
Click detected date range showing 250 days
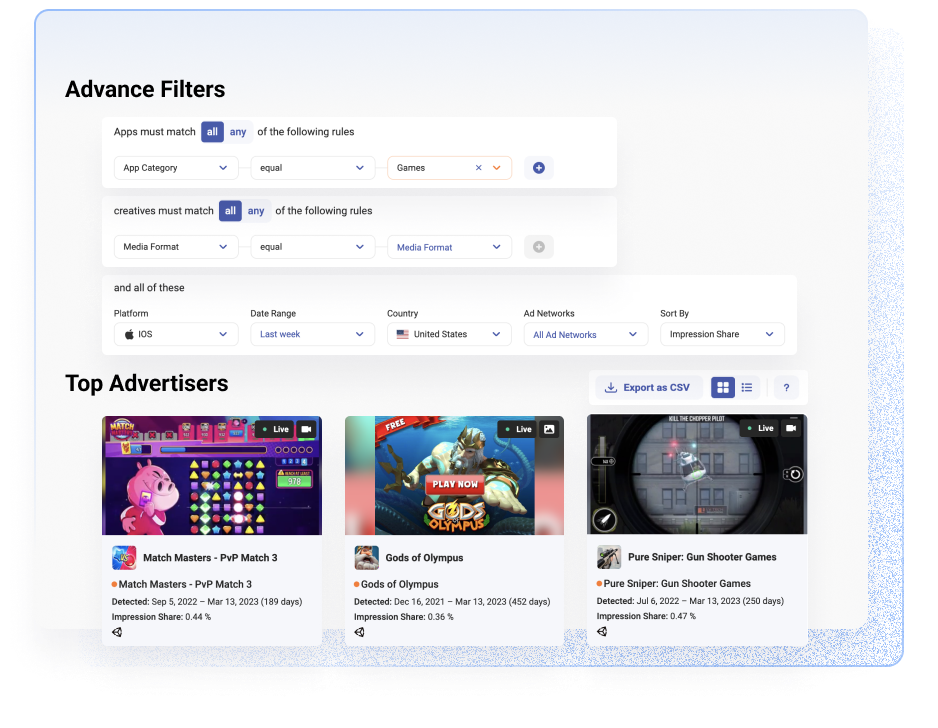(x=690, y=601)
